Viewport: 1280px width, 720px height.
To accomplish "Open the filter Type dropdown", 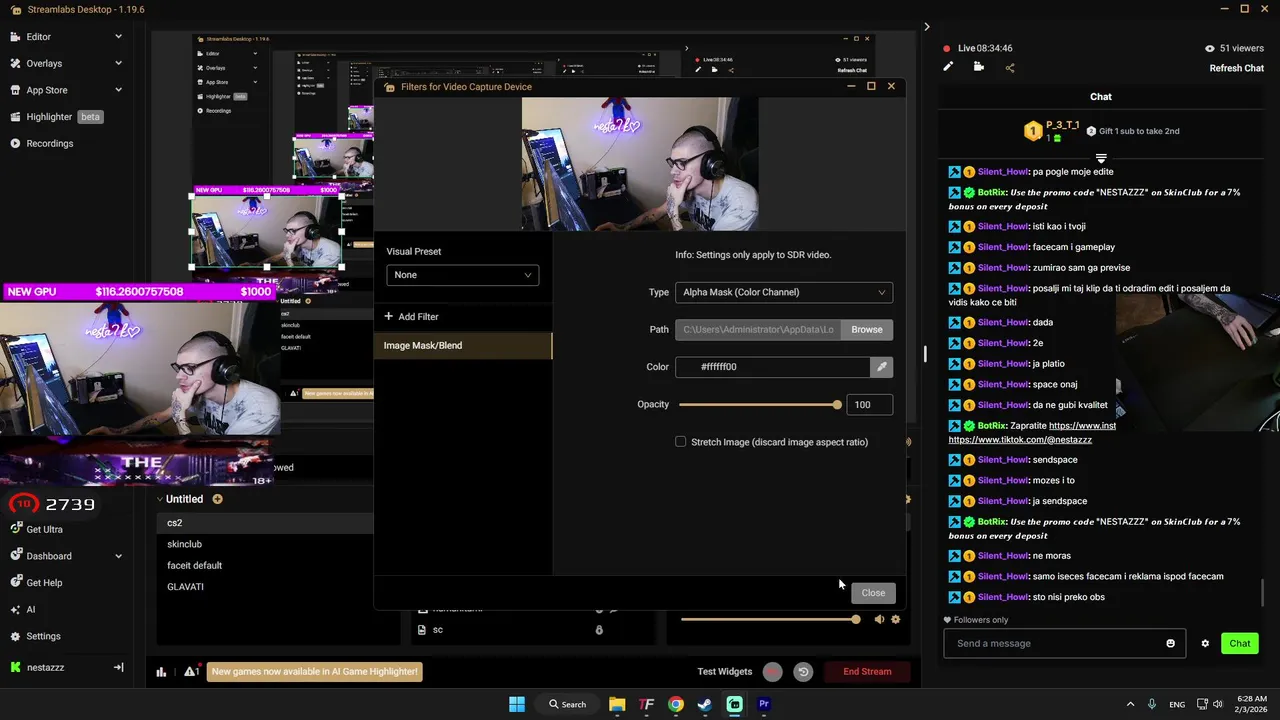I will pyautogui.click(x=784, y=292).
